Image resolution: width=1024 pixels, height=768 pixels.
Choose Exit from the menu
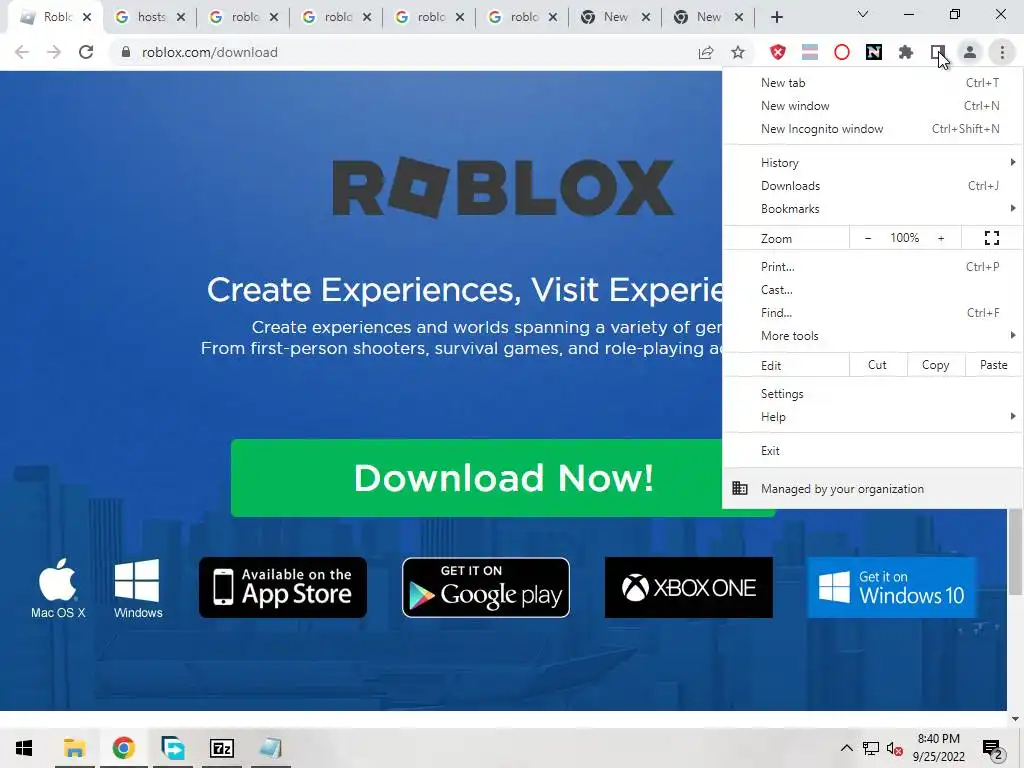pos(872,451)
